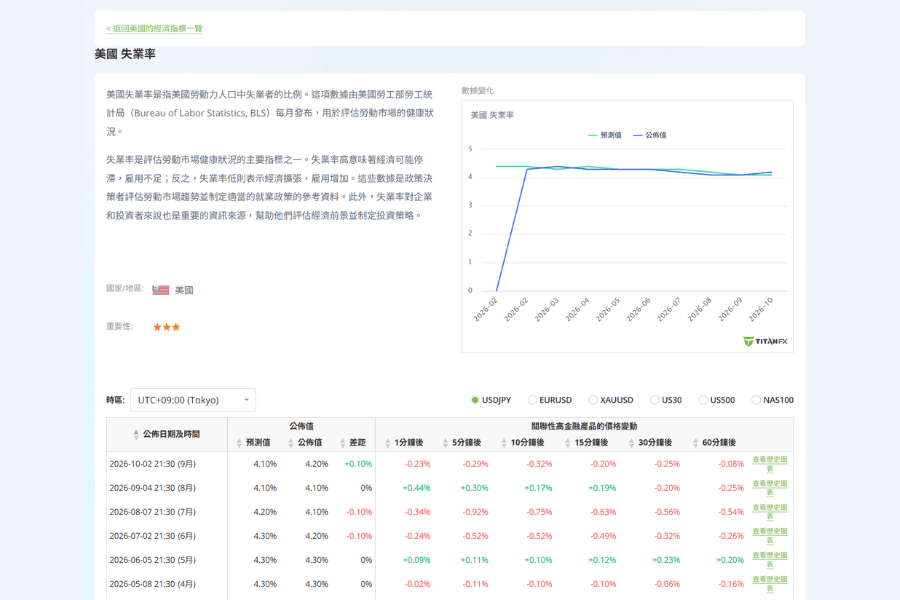This screenshot has height=600, width=900.
Task: Open 查看歷史圖表 for 2026-06-05 row
Action: [770, 560]
